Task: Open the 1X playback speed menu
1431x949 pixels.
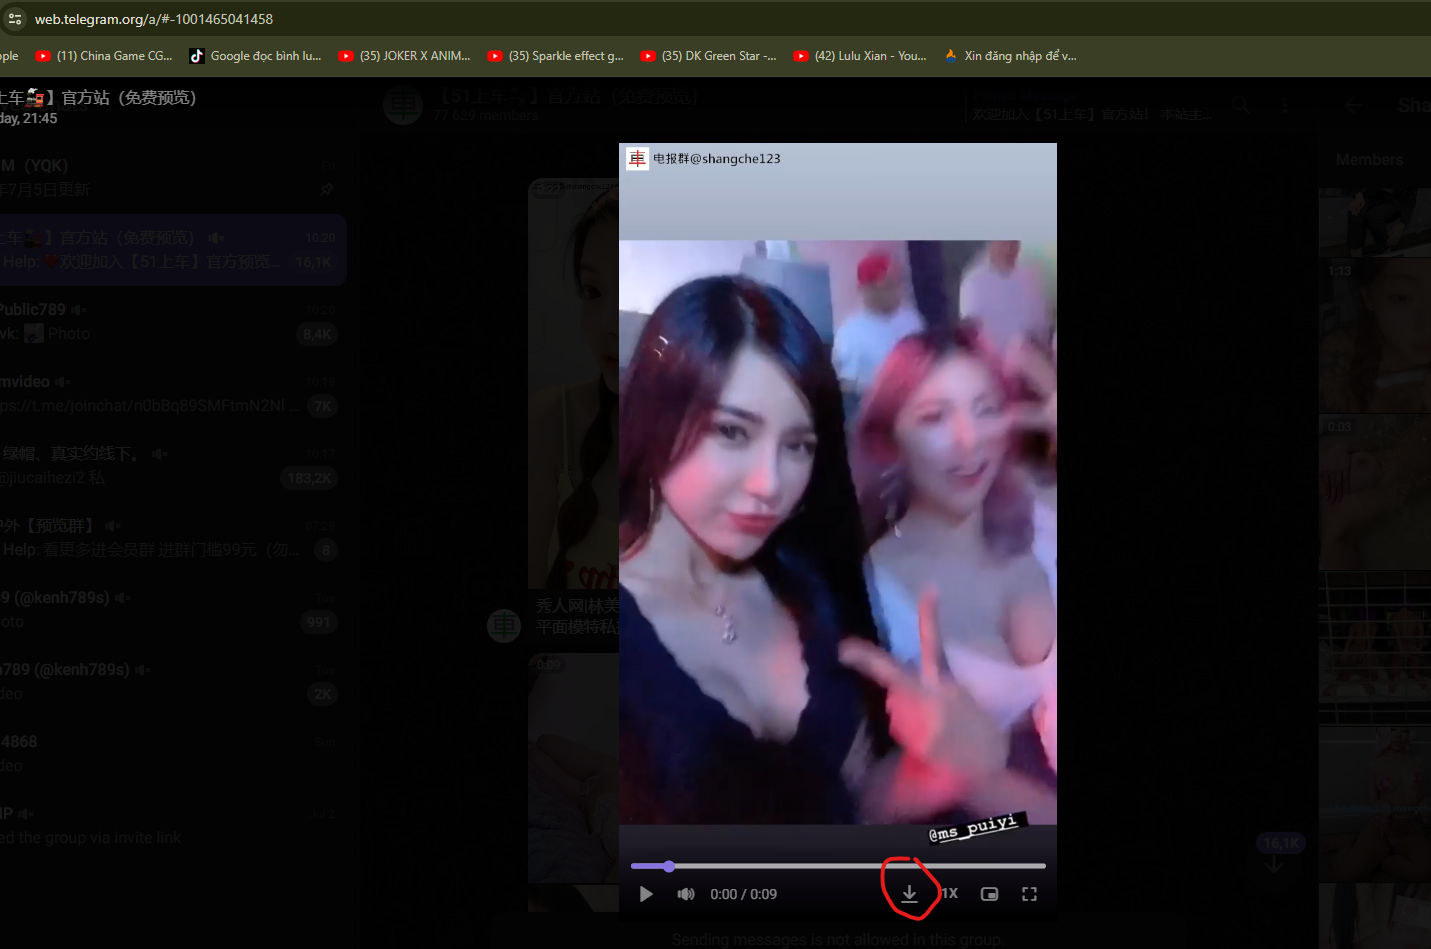Action: point(949,894)
